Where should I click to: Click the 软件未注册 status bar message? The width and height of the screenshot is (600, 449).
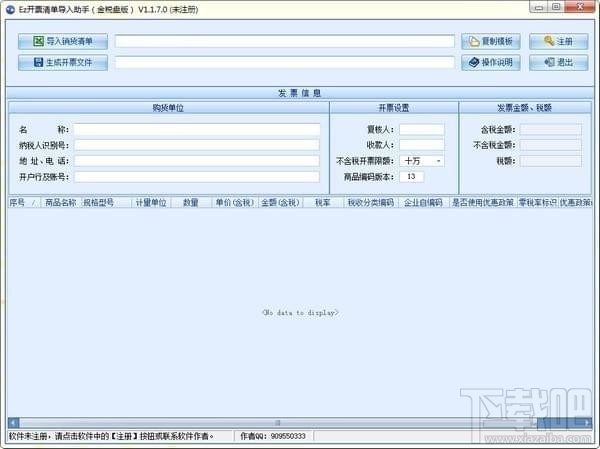[111, 436]
